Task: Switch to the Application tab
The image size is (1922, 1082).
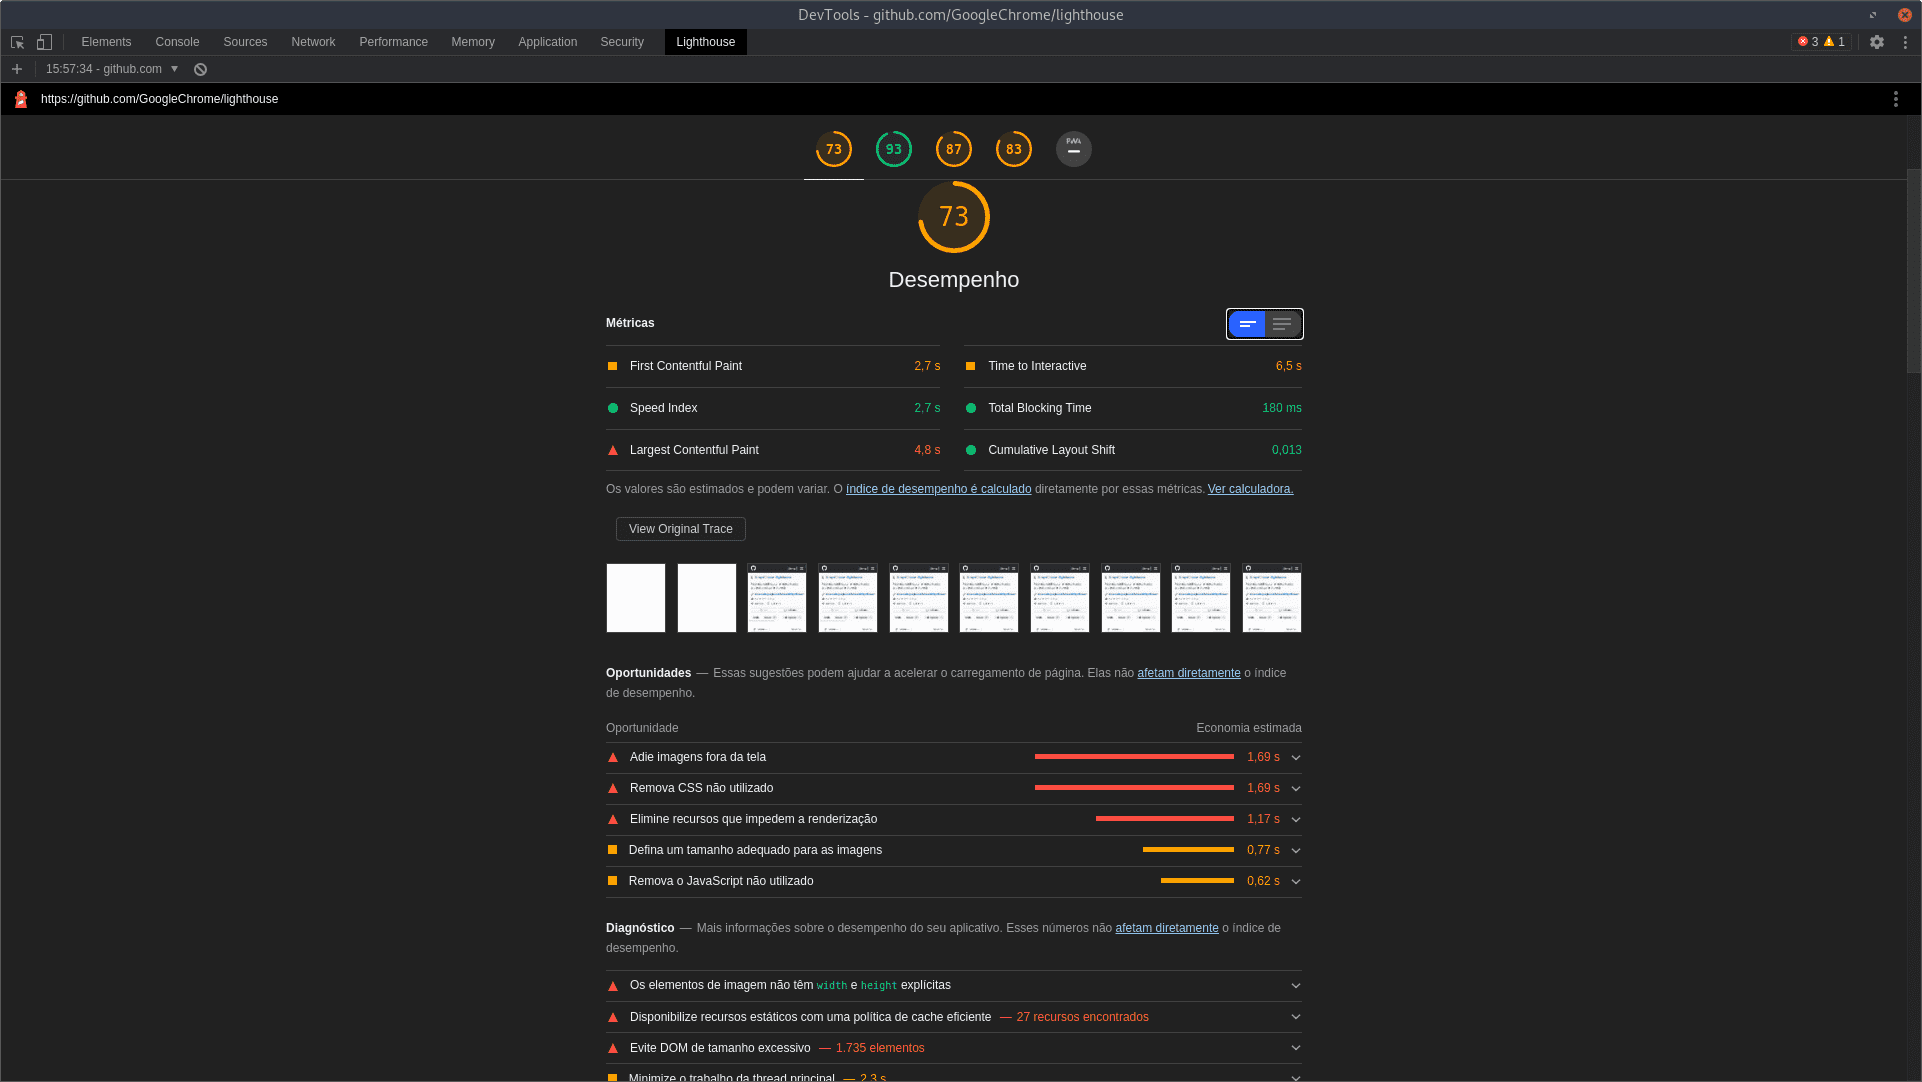Action: click(x=547, y=42)
